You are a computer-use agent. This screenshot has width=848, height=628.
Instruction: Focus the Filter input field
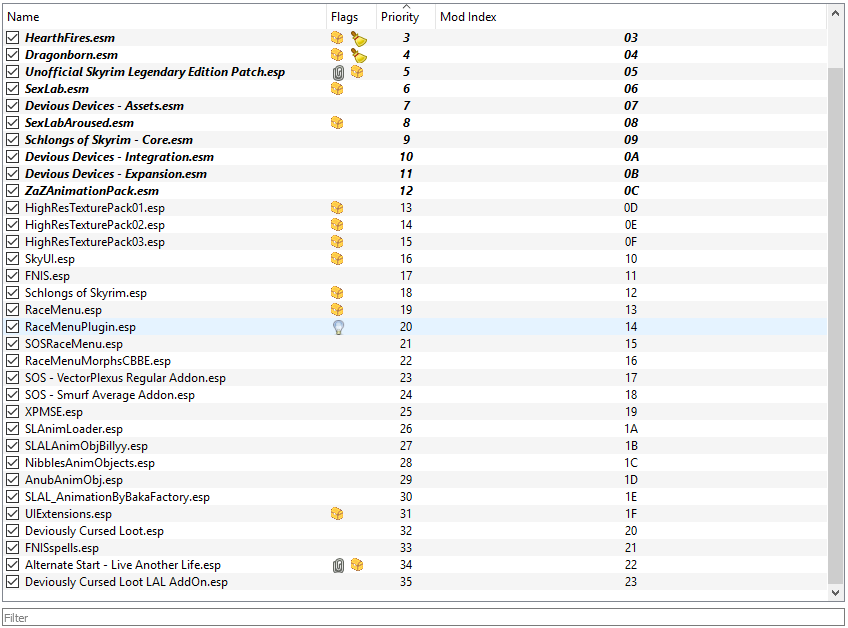pyautogui.click(x=423, y=617)
